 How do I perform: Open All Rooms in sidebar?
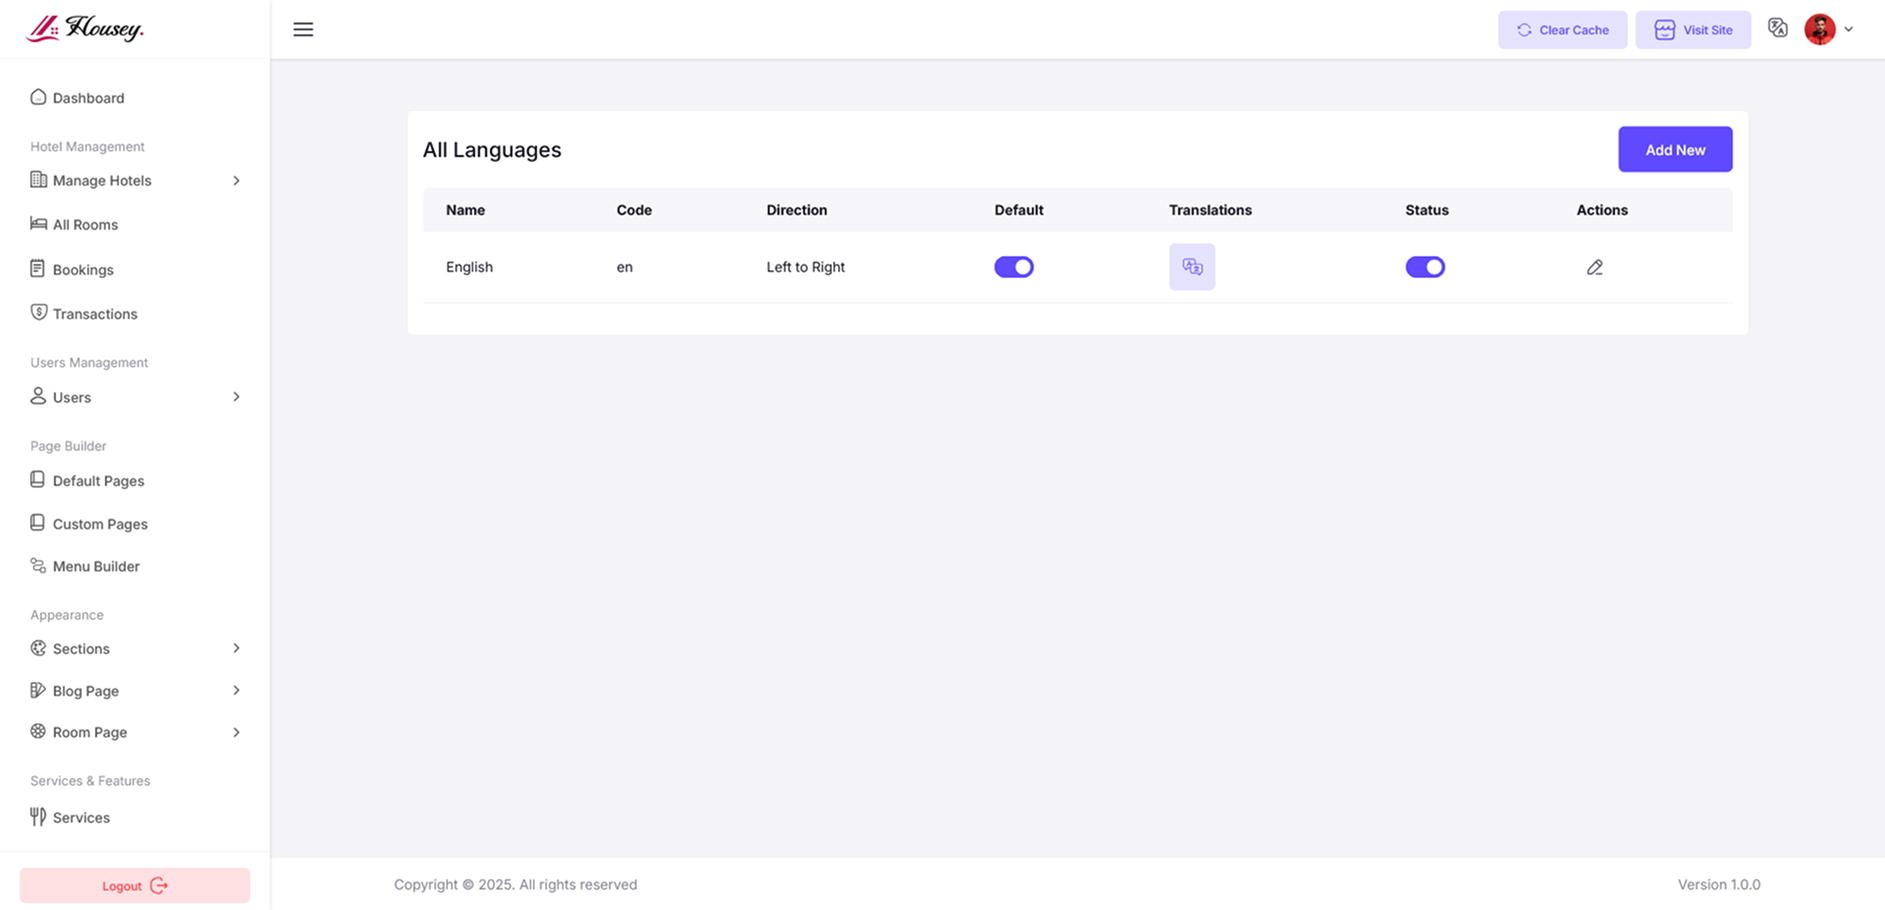coord(85,225)
